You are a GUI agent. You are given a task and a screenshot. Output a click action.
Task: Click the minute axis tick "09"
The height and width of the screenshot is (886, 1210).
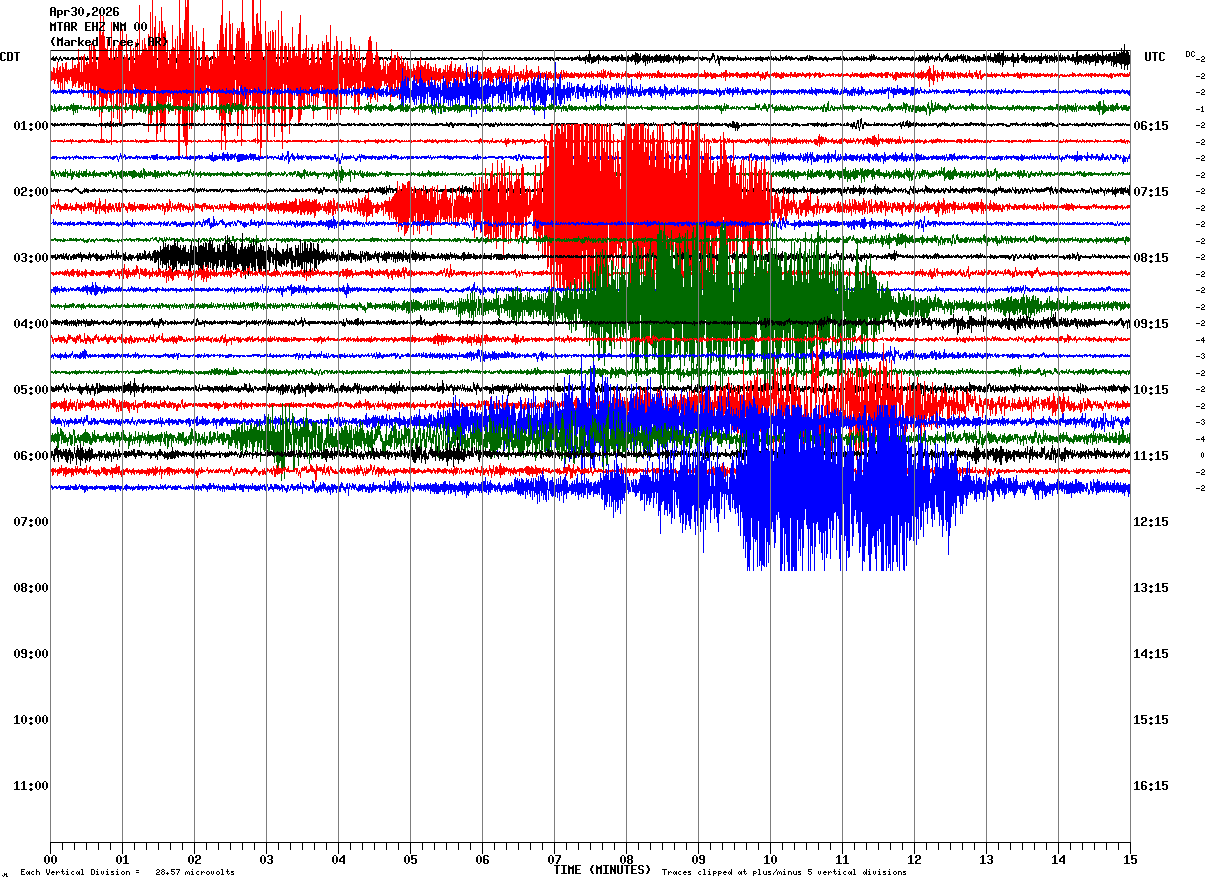pos(698,859)
